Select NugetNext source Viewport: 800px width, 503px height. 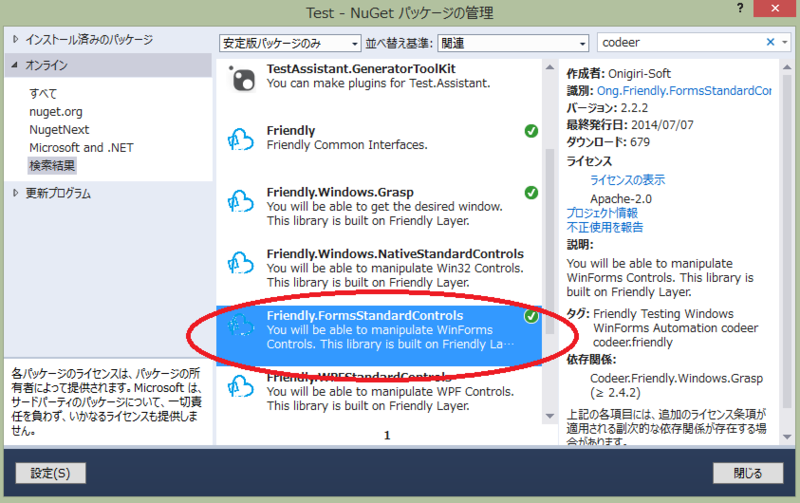(x=59, y=130)
